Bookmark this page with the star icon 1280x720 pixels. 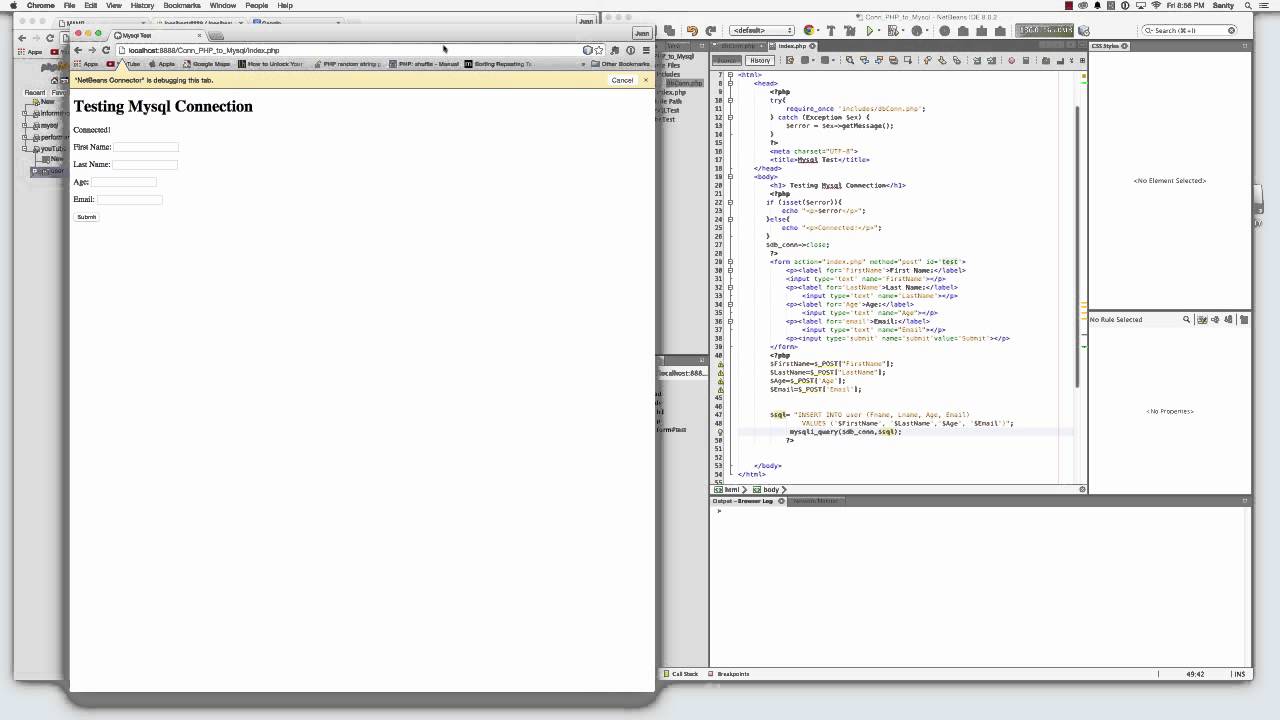(x=599, y=50)
